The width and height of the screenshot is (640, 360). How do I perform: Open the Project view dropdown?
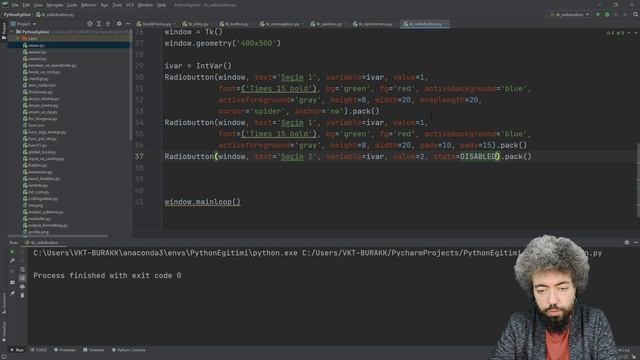[x=24, y=24]
